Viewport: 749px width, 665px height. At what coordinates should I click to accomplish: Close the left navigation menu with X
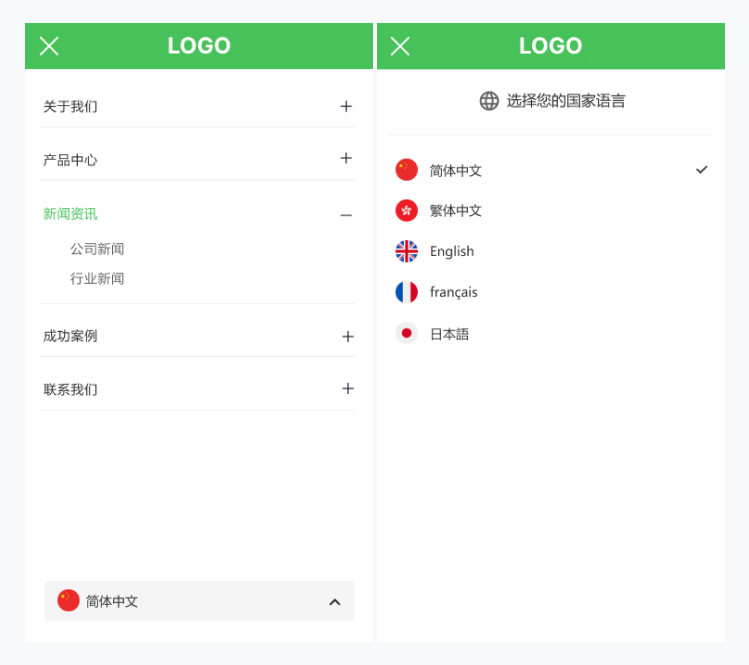pyautogui.click(x=49, y=46)
